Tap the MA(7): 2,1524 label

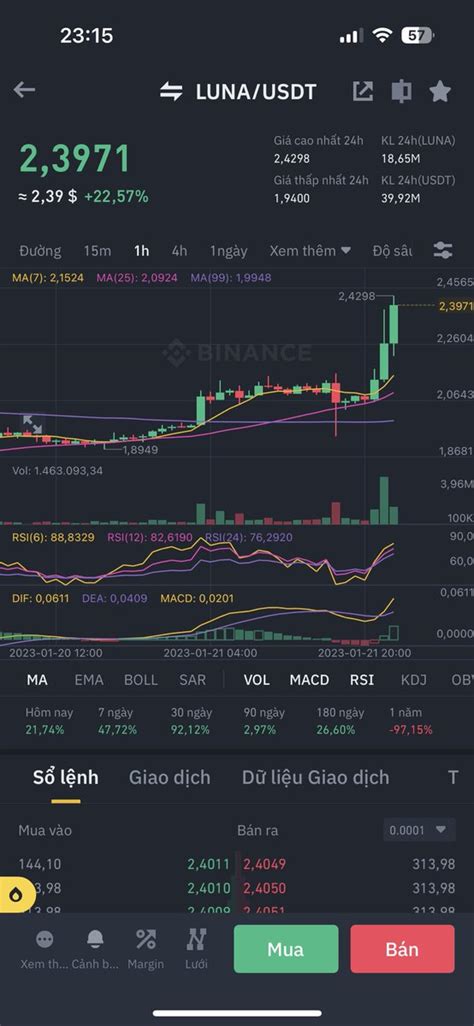coord(48,277)
